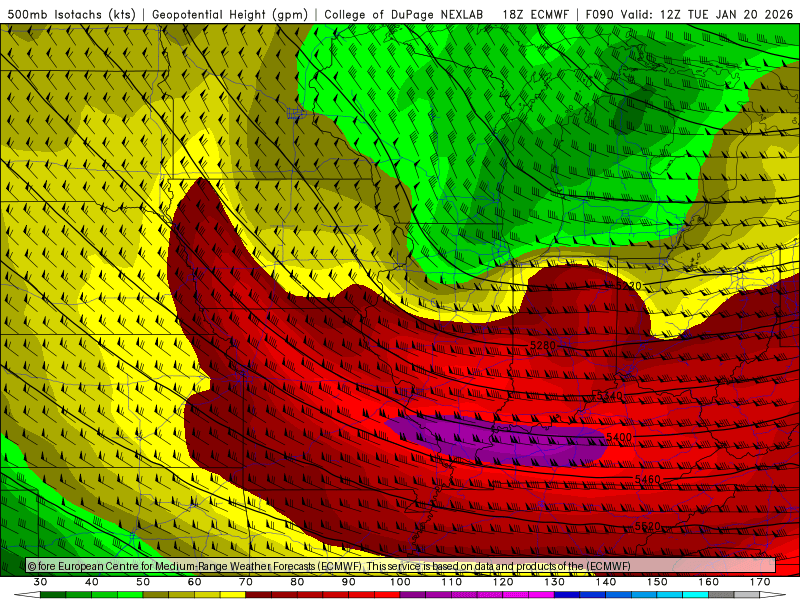Click the 90 label on the color scale

click(349, 582)
